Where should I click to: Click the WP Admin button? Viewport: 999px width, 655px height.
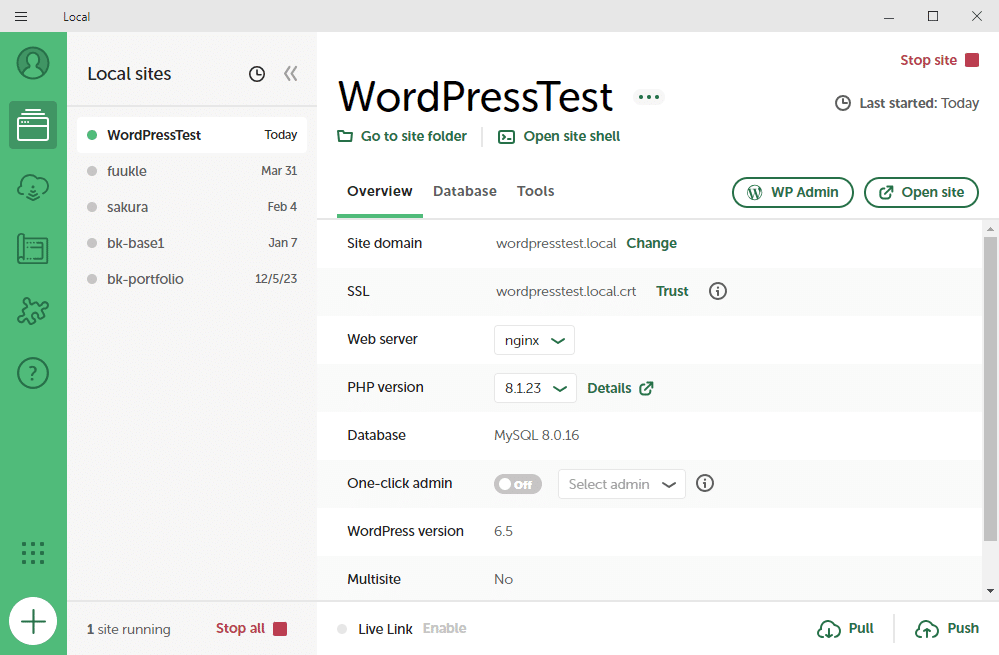(x=793, y=192)
